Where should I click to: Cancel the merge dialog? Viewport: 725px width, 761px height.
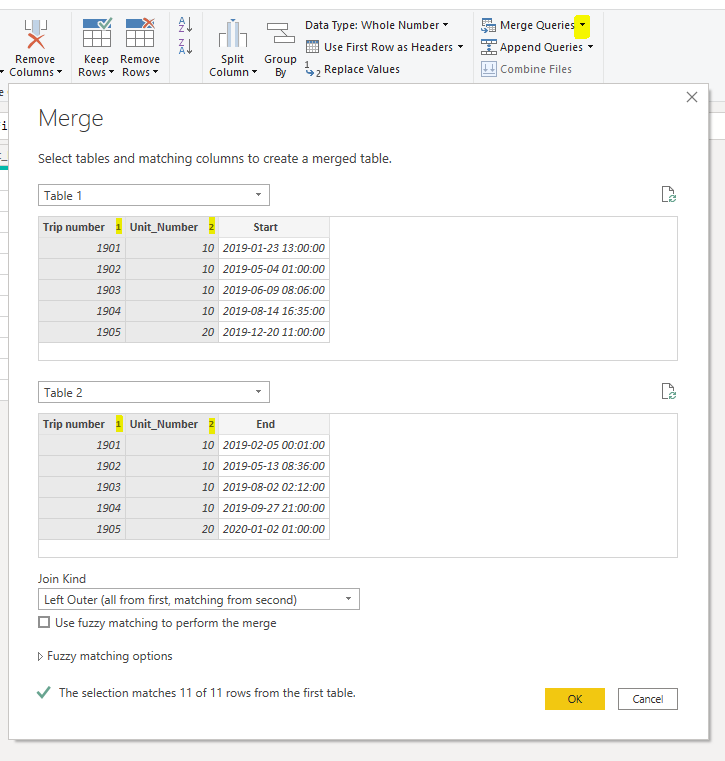point(647,699)
